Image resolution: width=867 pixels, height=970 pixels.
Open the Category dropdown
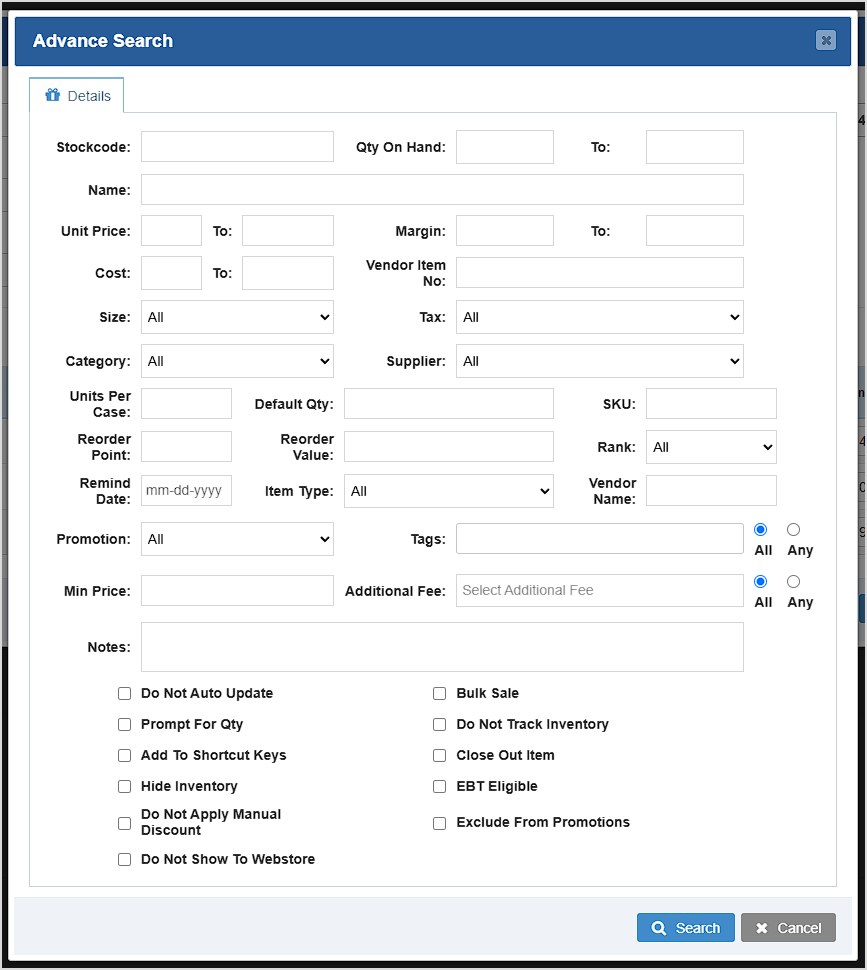point(237,361)
